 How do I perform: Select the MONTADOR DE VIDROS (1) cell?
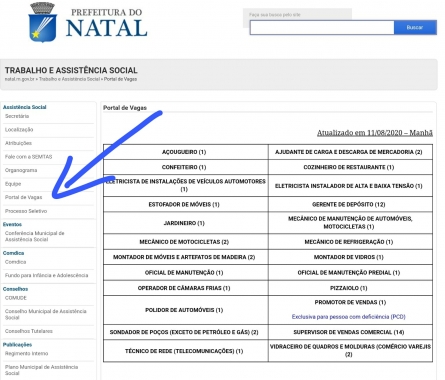[x=350, y=257]
